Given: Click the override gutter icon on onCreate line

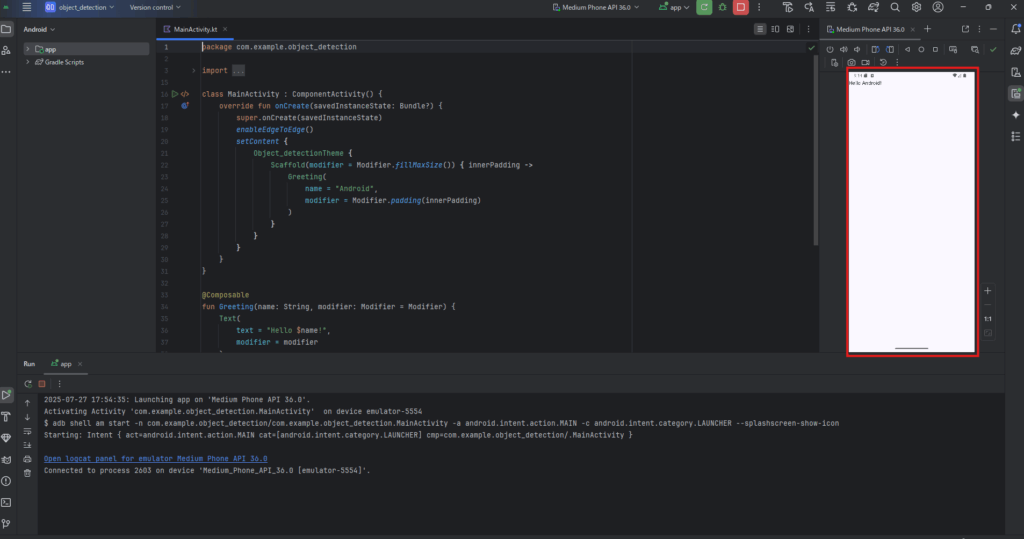Looking at the screenshot, I should (185, 106).
